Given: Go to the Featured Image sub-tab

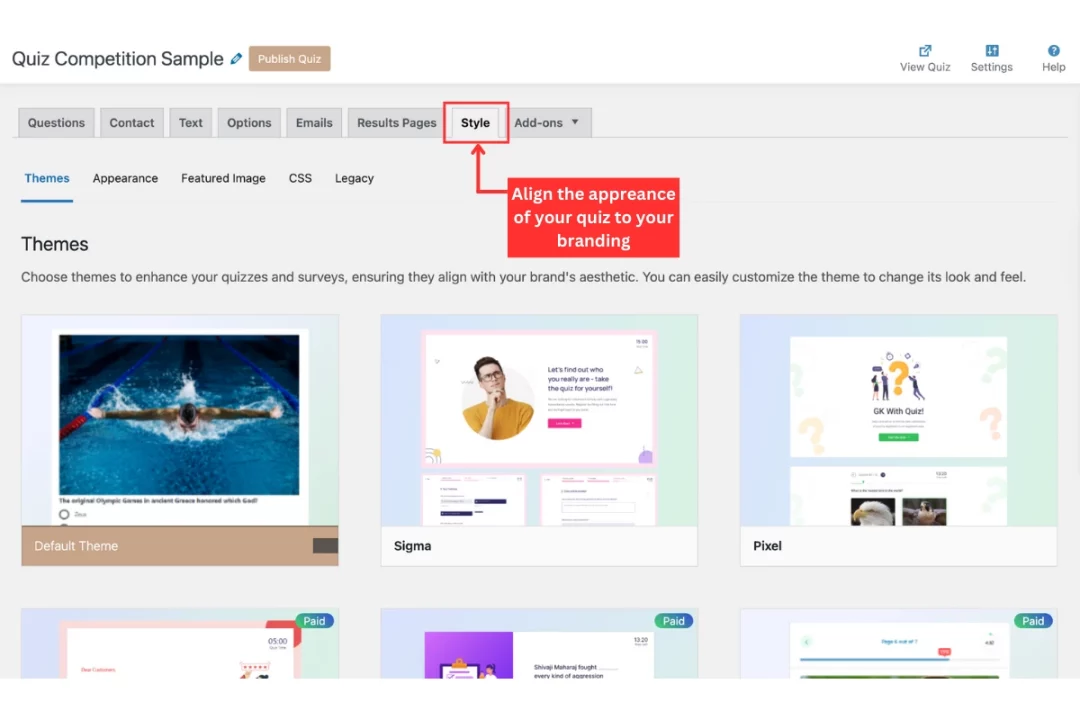Looking at the screenshot, I should [x=223, y=178].
